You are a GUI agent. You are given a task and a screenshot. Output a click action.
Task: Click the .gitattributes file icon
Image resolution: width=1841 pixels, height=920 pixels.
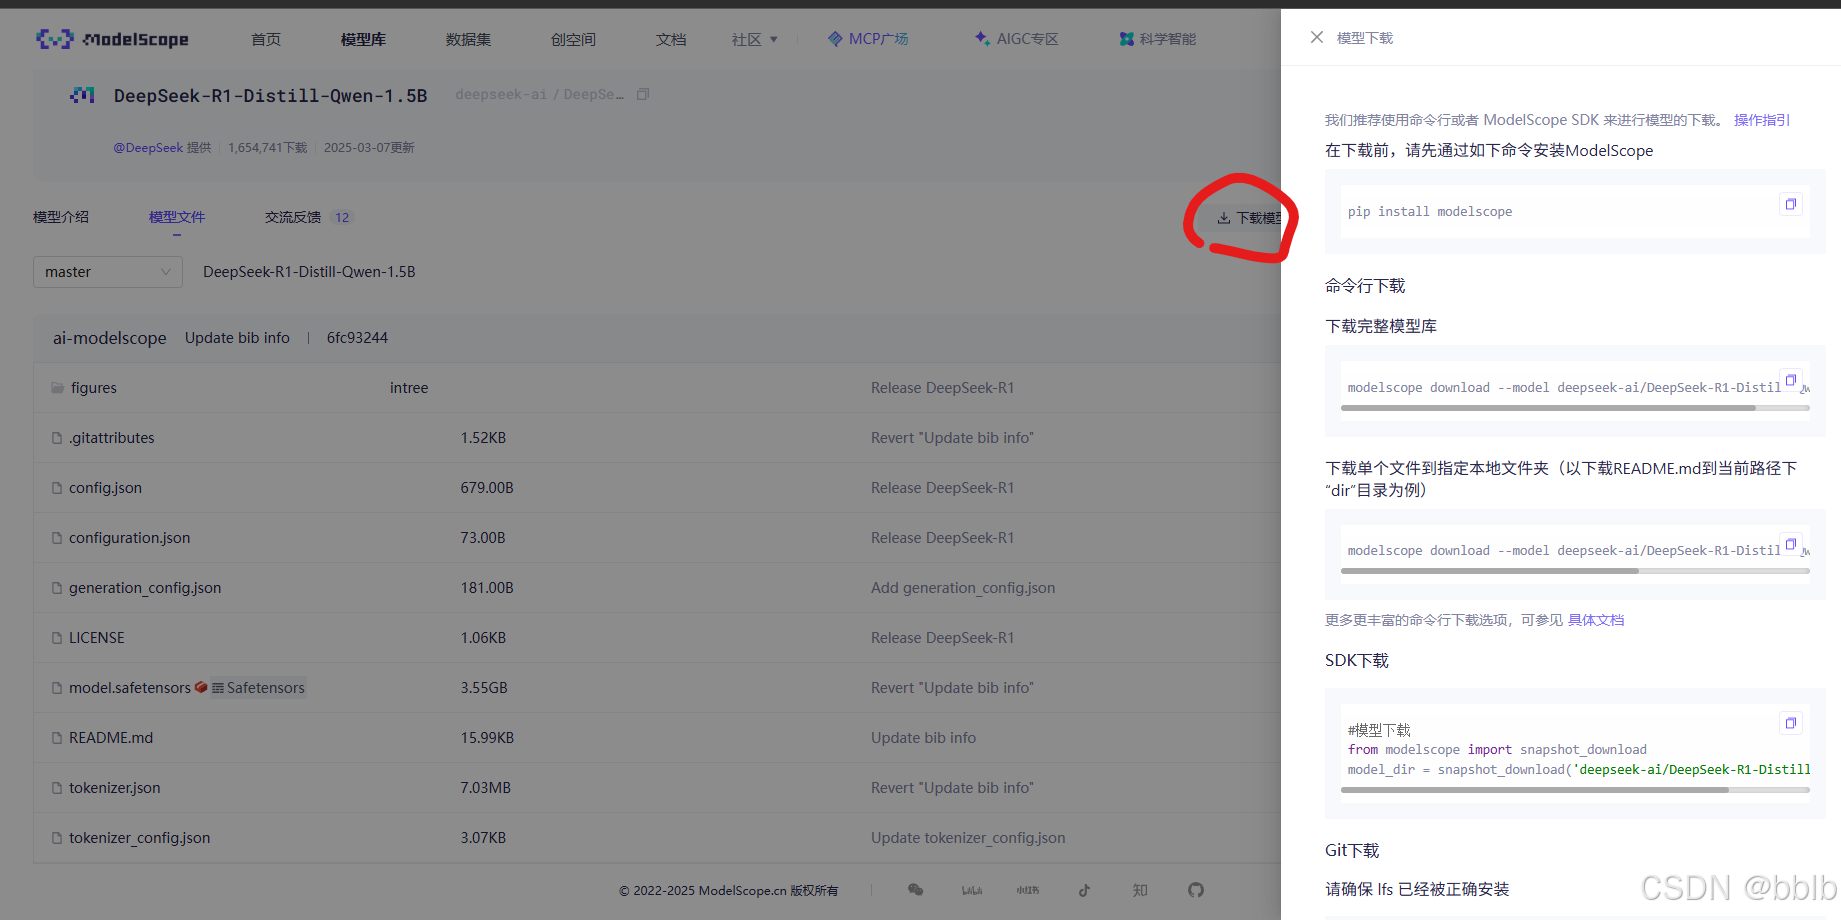click(57, 438)
